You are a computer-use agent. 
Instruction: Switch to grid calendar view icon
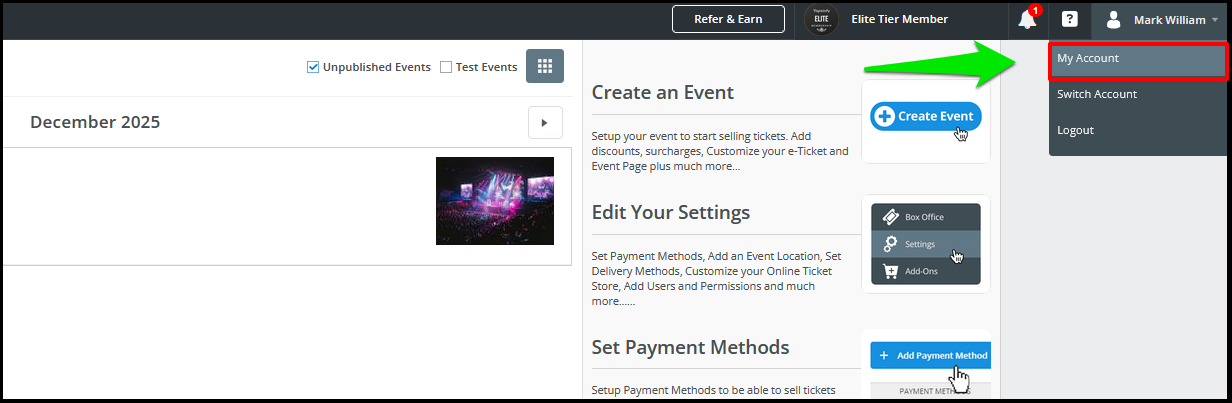[545, 66]
